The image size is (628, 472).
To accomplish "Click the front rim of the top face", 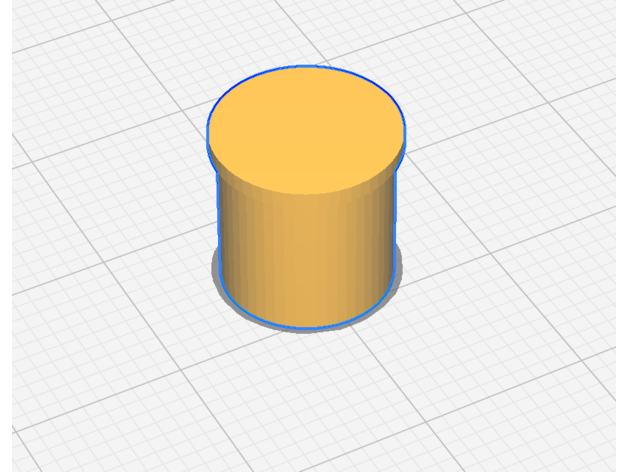I will click(x=306, y=192).
